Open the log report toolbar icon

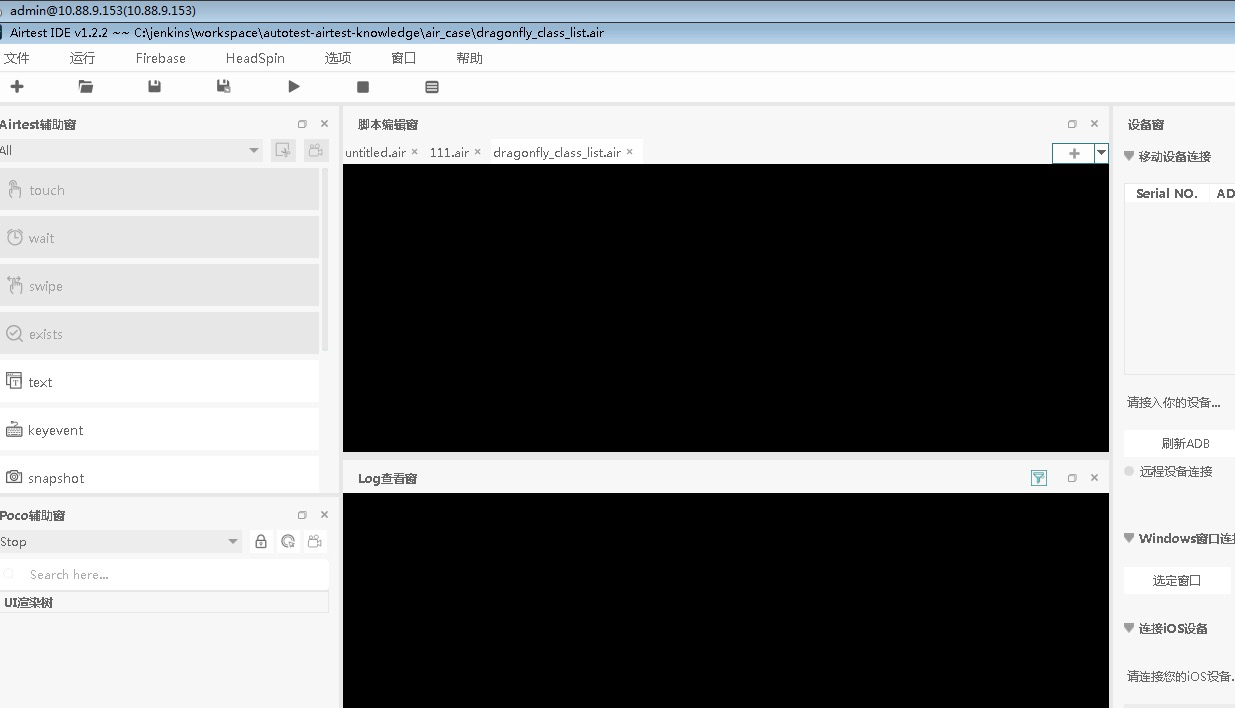click(432, 87)
